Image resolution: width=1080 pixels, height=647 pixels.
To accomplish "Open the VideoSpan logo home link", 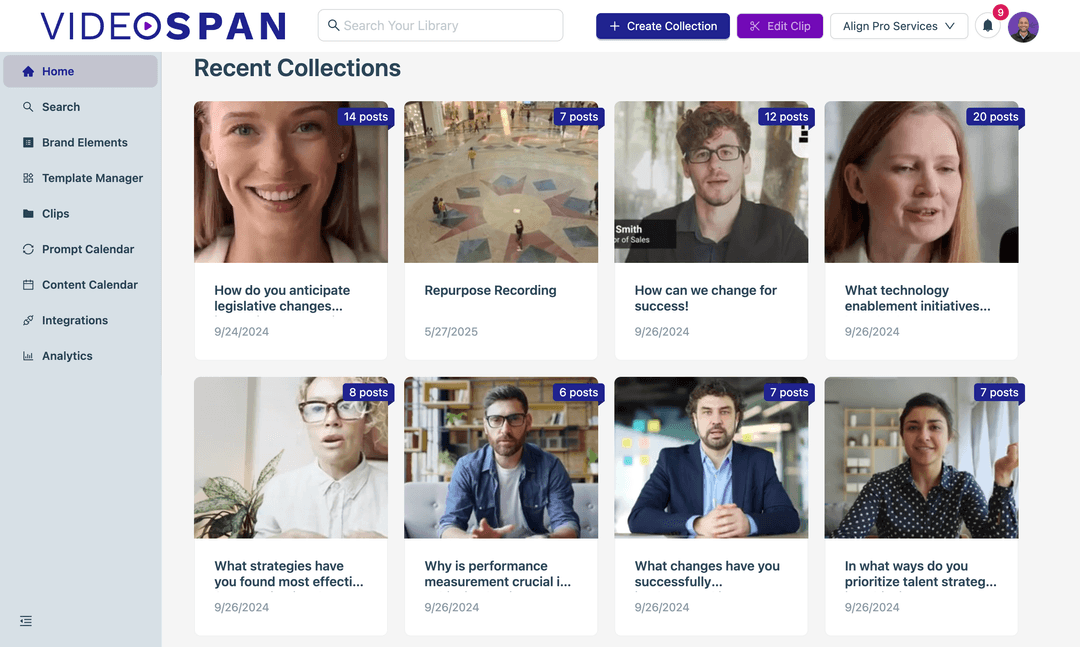I will click(x=160, y=27).
